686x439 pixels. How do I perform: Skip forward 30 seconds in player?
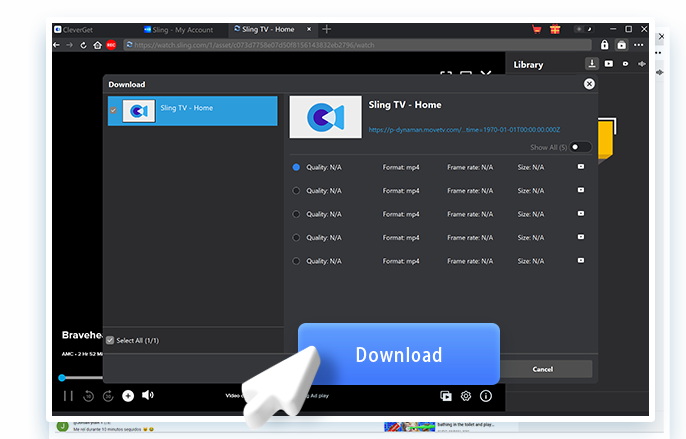coord(108,396)
